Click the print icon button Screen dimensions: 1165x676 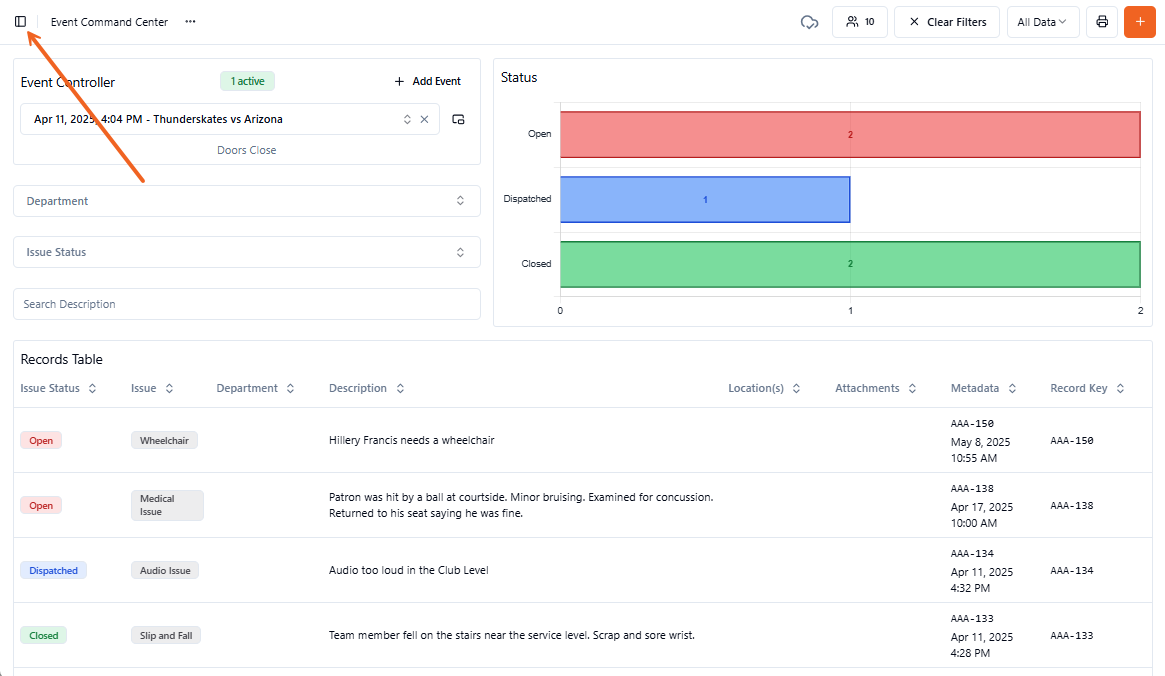1102,22
